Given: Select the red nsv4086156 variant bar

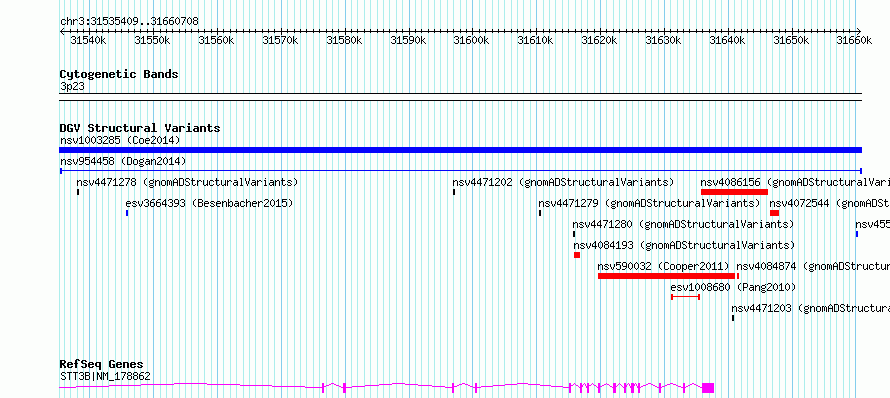Looking at the screenshot, I should coord(734,192).
